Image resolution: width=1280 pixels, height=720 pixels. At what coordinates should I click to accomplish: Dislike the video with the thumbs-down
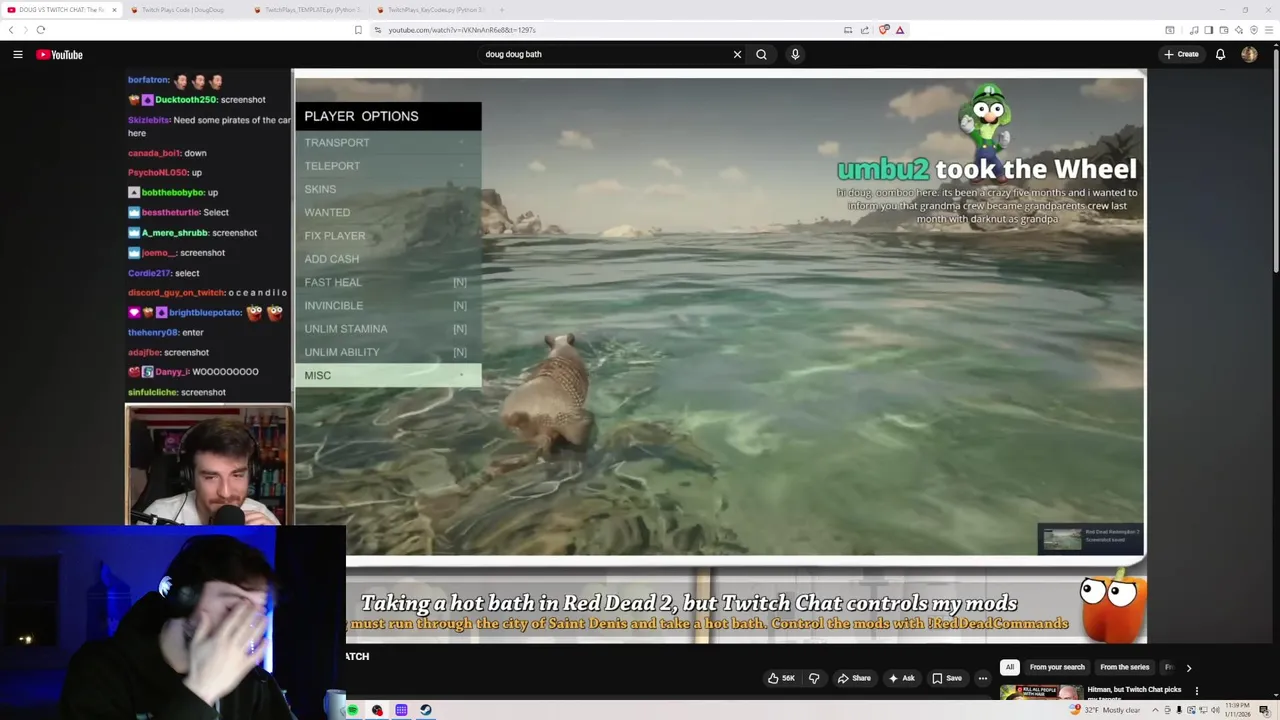(814, 678)
